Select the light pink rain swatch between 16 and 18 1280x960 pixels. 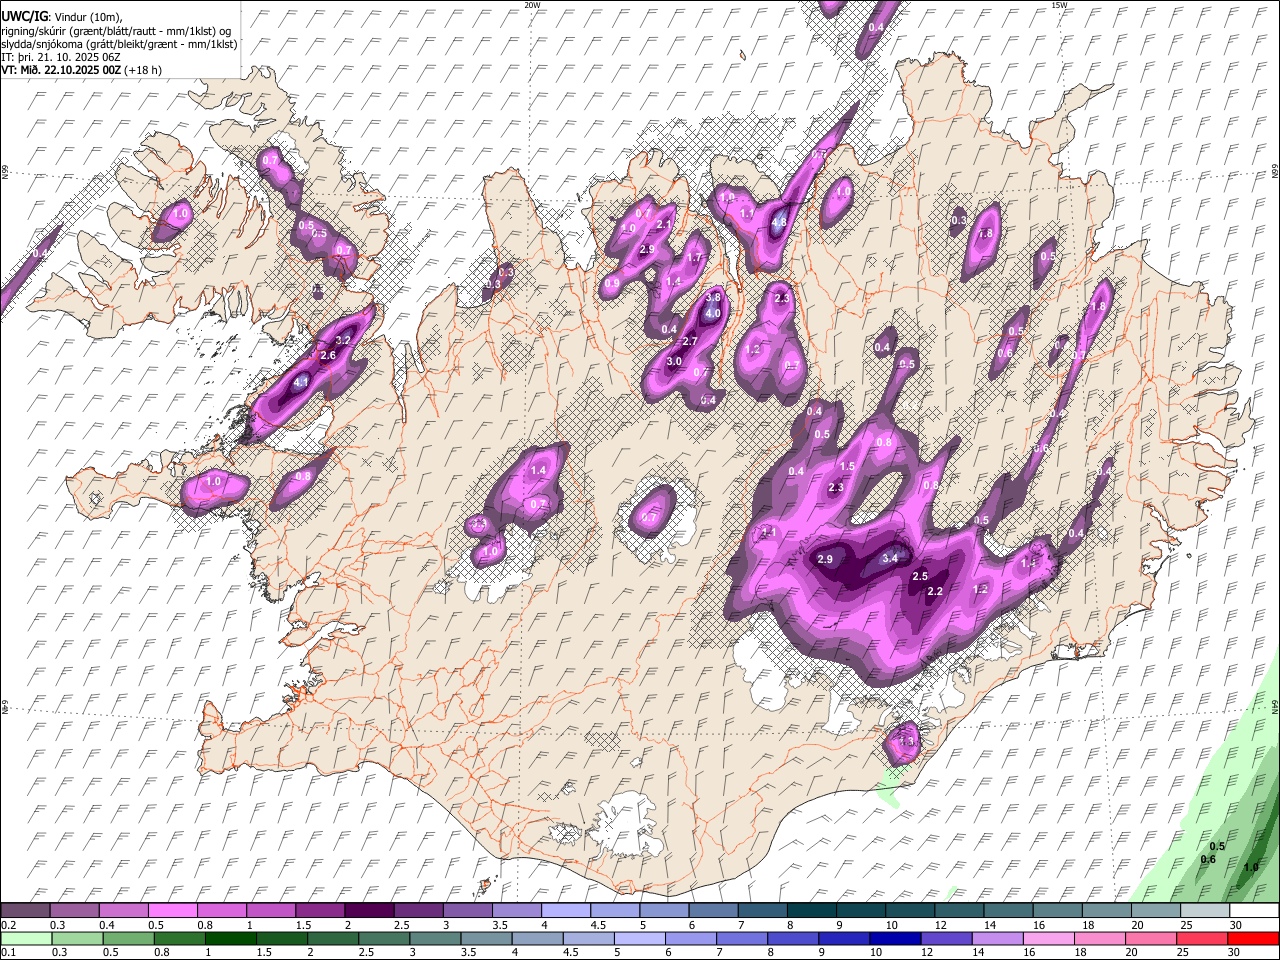(x=1048, y=938)
